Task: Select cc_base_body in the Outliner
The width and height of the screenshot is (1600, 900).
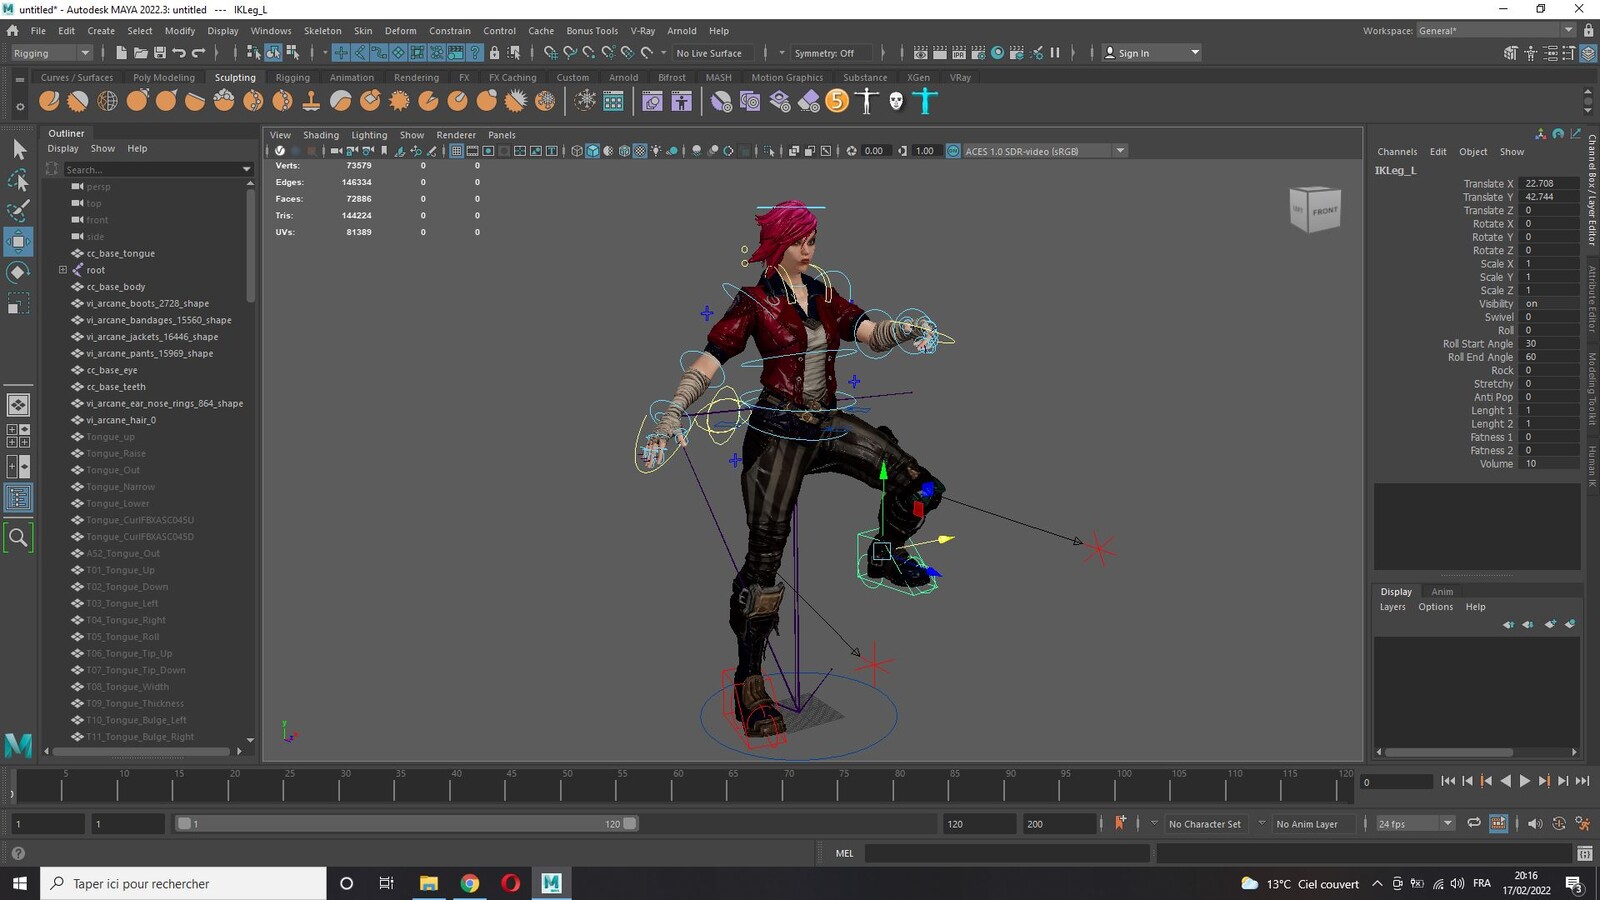Action: click(115, 287)
